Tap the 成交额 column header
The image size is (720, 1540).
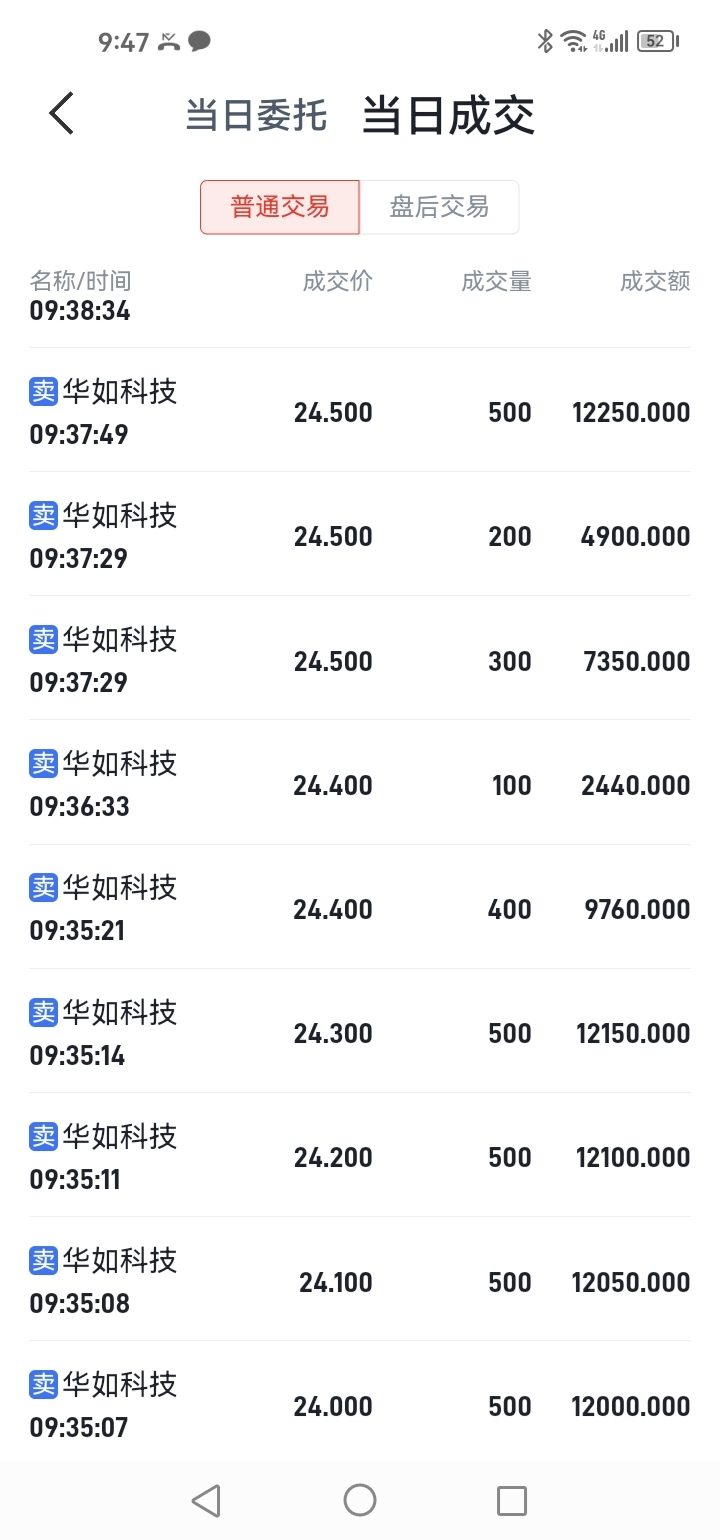pyautogui.click(x=655, y=281)
